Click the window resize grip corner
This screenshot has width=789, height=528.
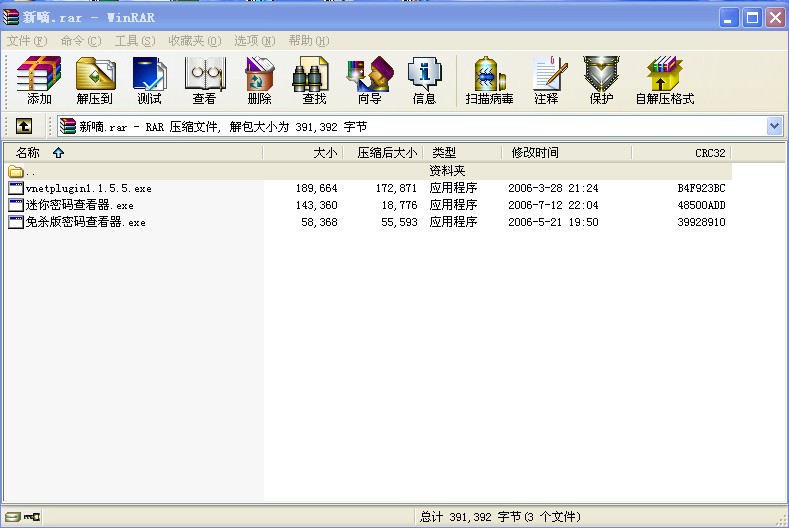point(782,521)
